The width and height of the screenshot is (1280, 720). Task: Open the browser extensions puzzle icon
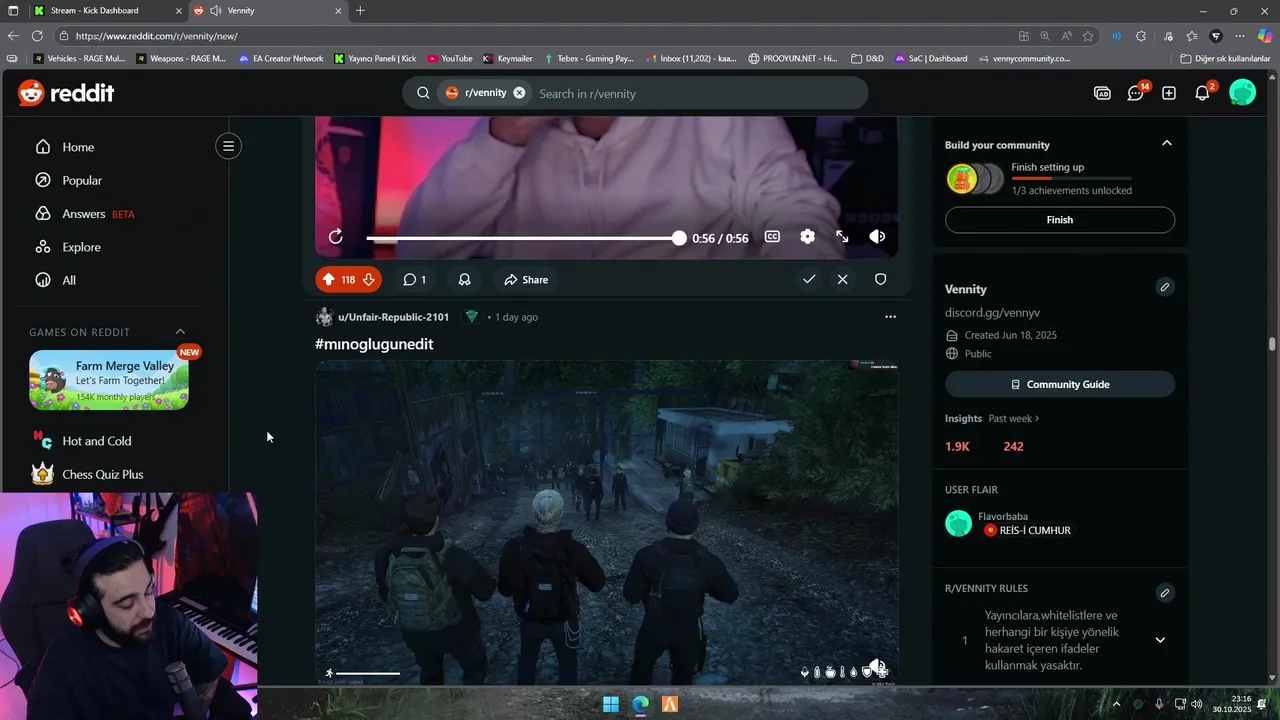[x=1141, y=36]
